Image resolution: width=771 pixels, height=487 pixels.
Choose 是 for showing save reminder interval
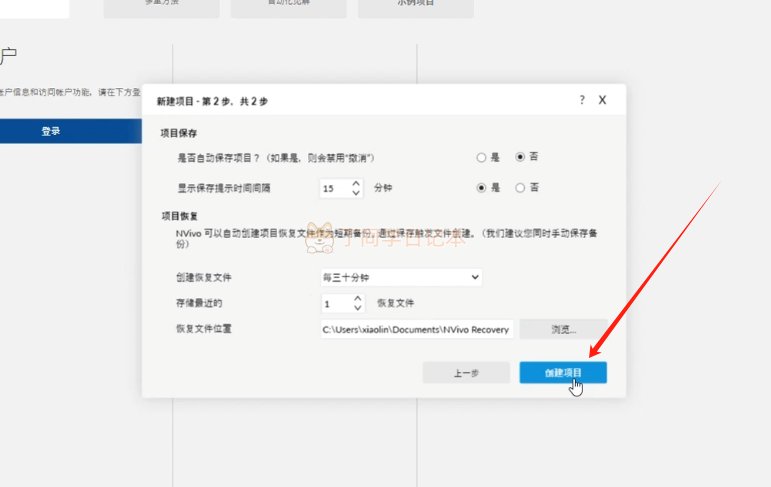click(x=482, y=187)
